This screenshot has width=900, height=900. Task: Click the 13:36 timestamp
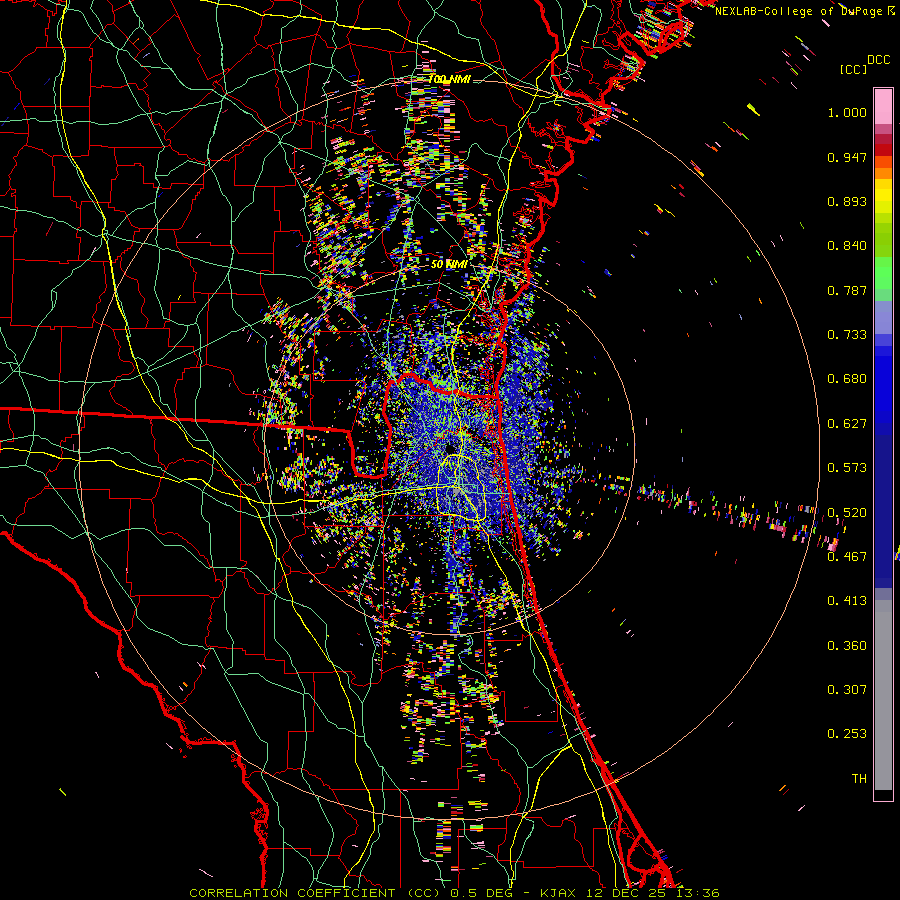697,893
